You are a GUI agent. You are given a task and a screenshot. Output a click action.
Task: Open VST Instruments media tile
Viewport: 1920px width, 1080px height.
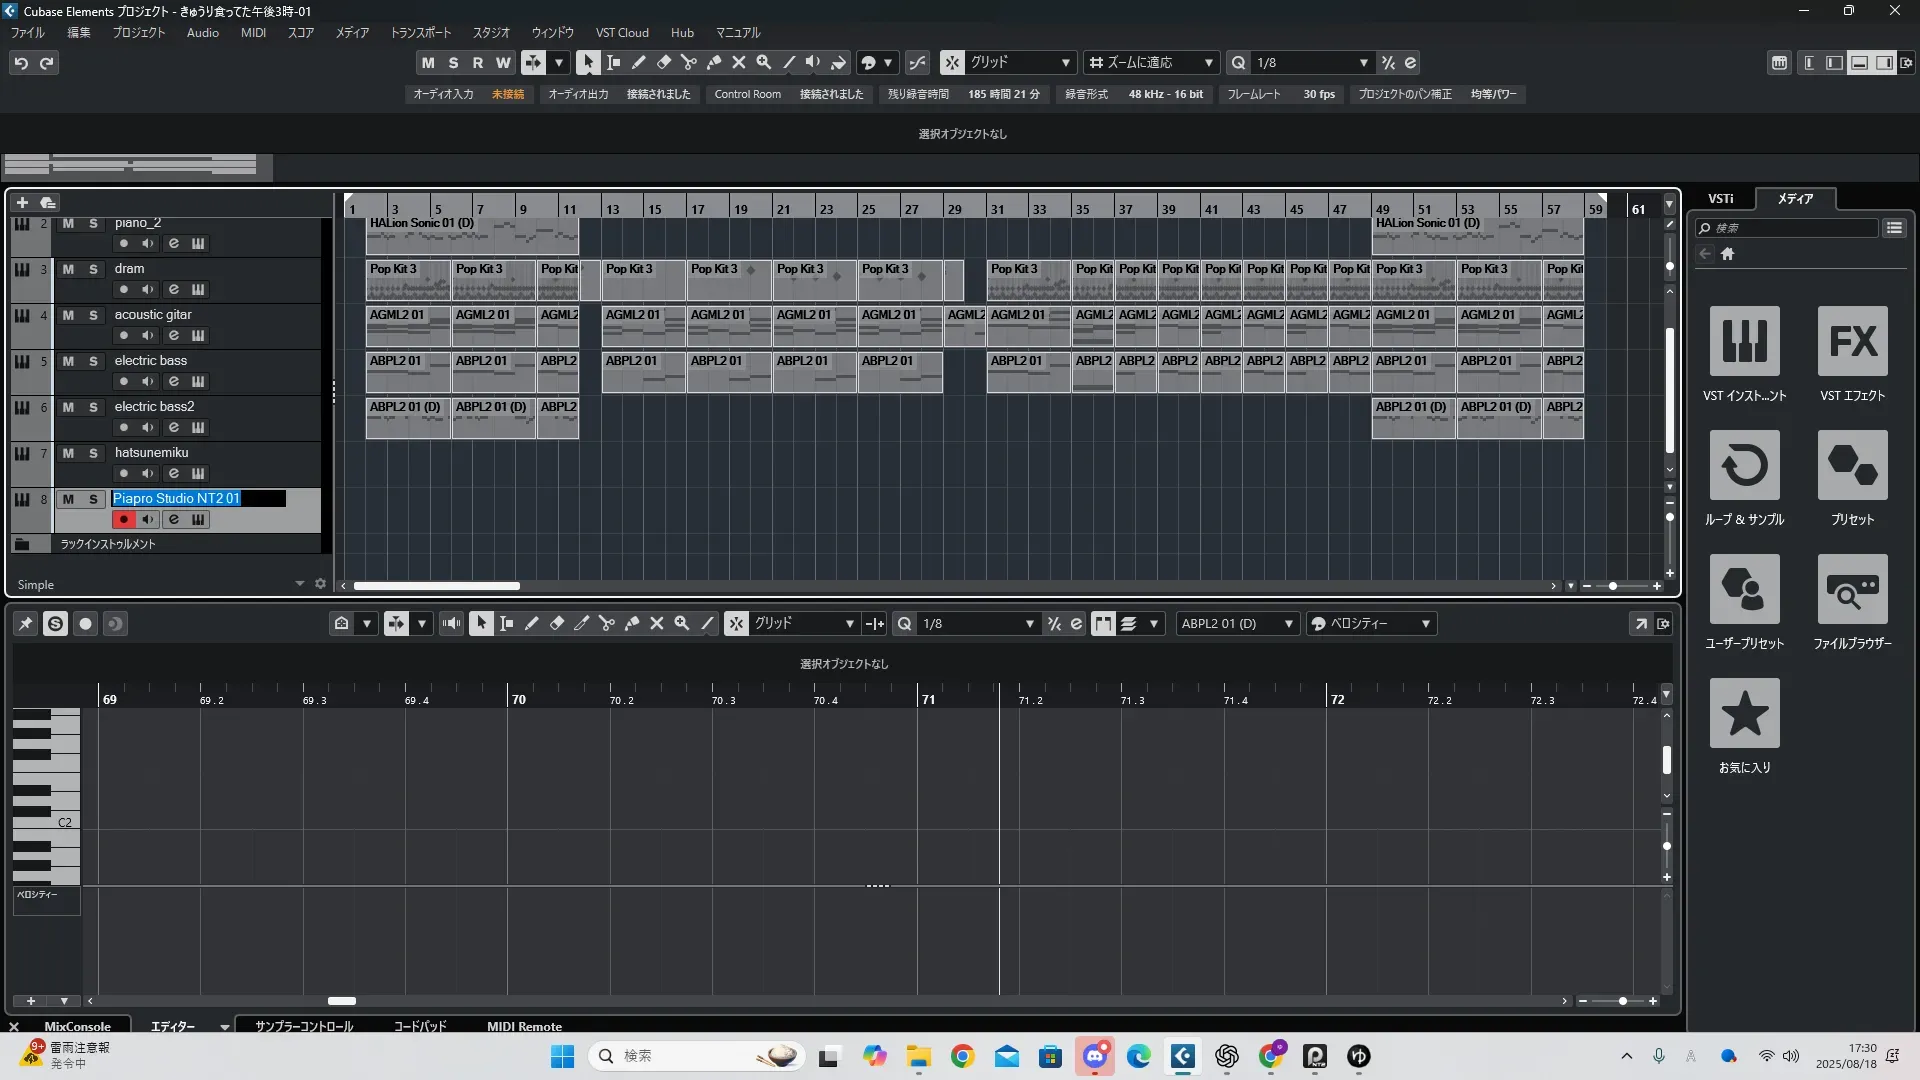(x=1744, y=342)
